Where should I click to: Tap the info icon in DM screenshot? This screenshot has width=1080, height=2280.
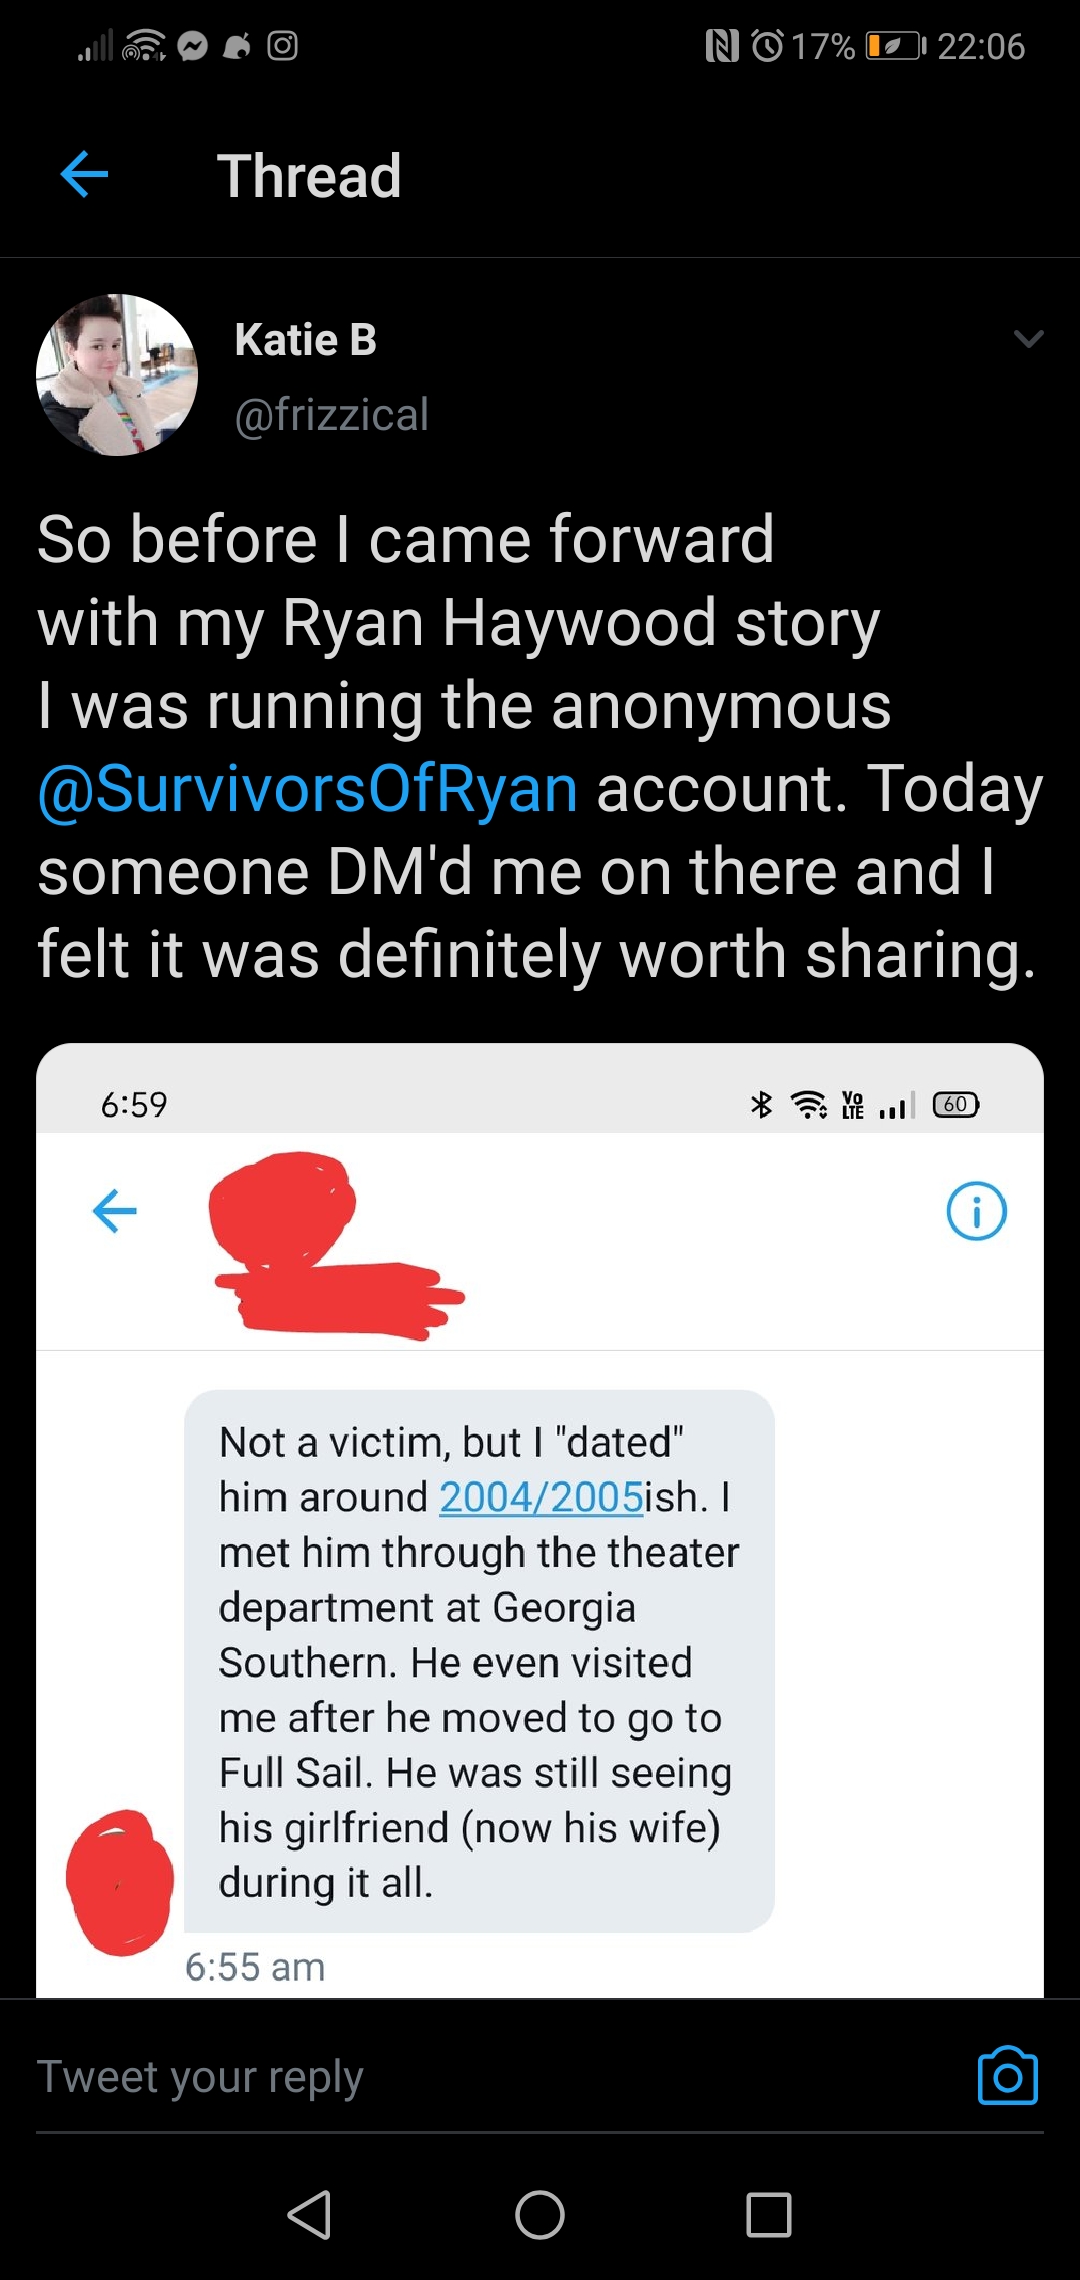pos(976,1211)
